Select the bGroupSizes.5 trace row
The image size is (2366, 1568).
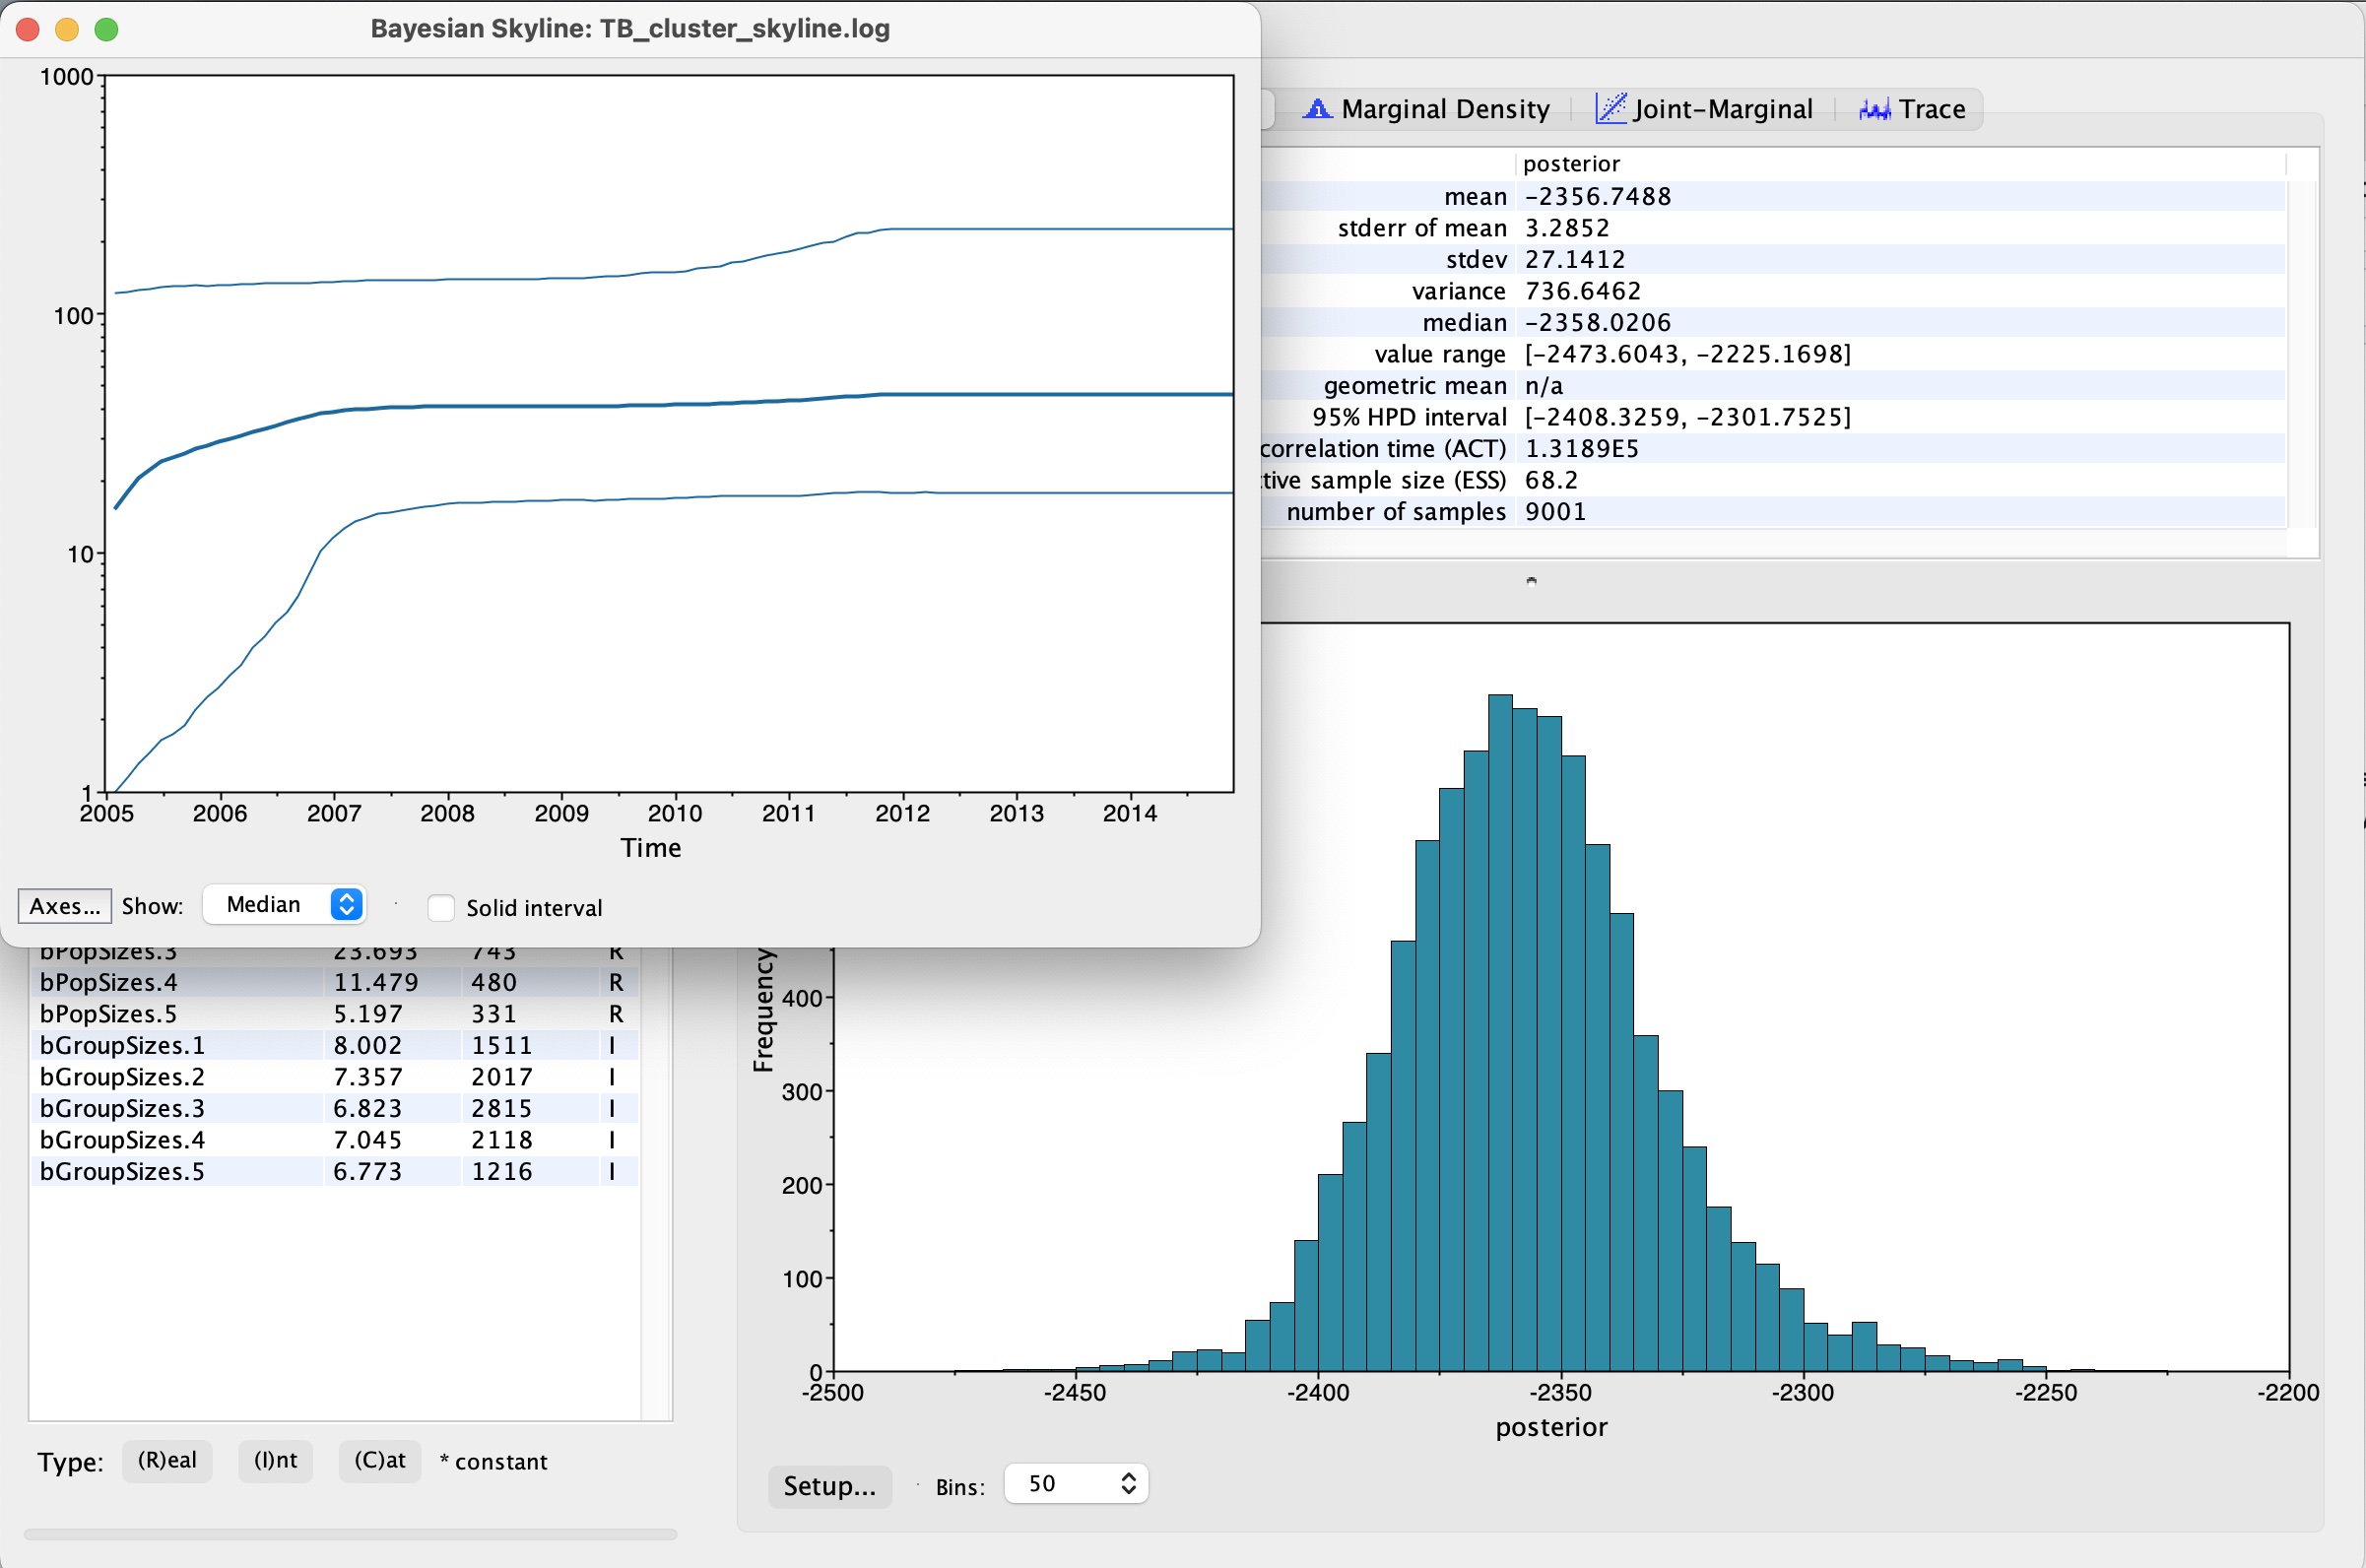click(334, 1171)
